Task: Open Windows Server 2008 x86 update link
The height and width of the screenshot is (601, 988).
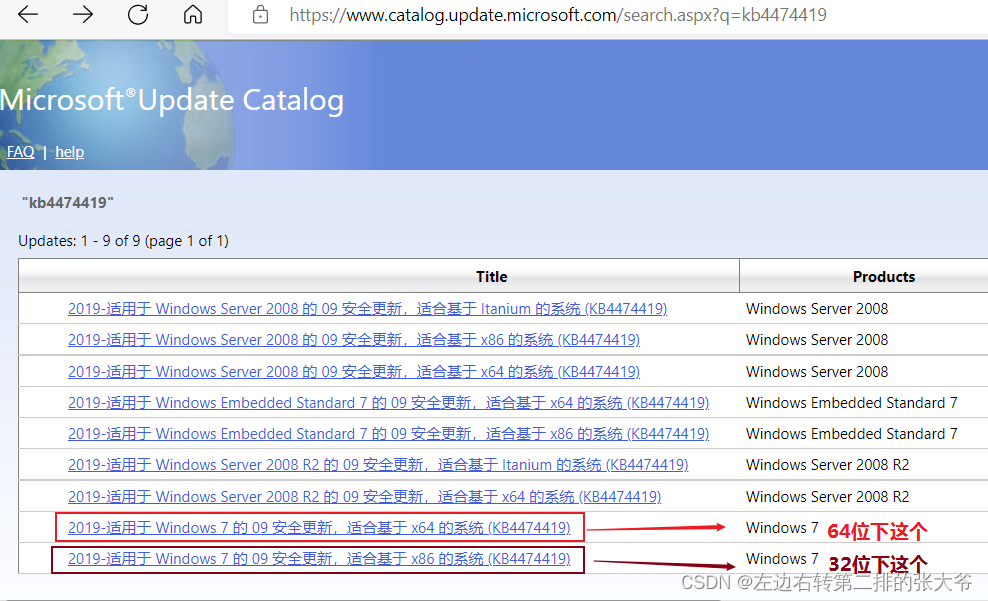Action: tap(353, 340)
